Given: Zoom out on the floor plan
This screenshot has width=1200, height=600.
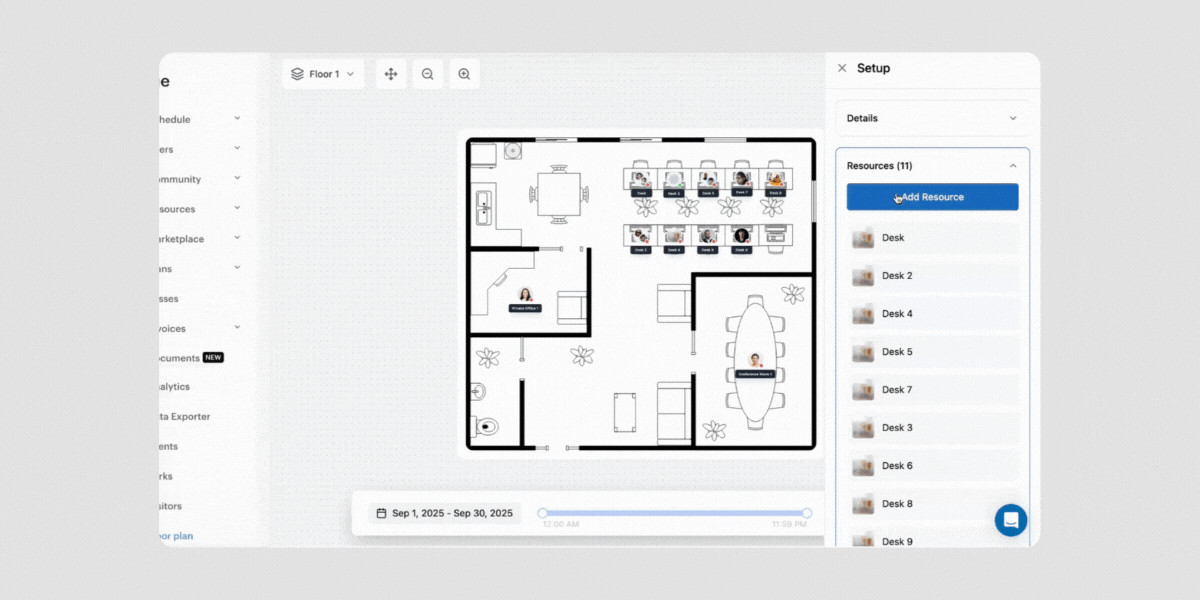Looking at the screenshot, I should 427,73.
